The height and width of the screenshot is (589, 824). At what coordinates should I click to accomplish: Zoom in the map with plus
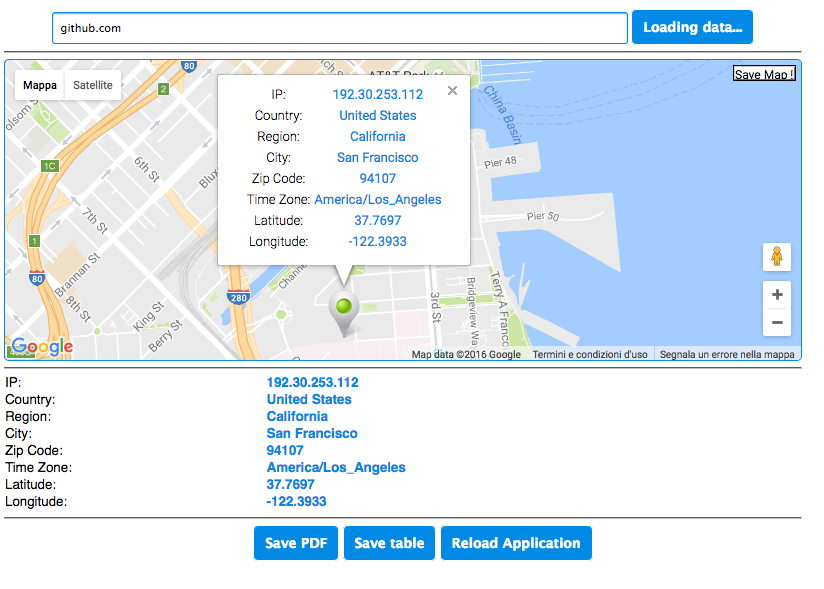(777, 295)
